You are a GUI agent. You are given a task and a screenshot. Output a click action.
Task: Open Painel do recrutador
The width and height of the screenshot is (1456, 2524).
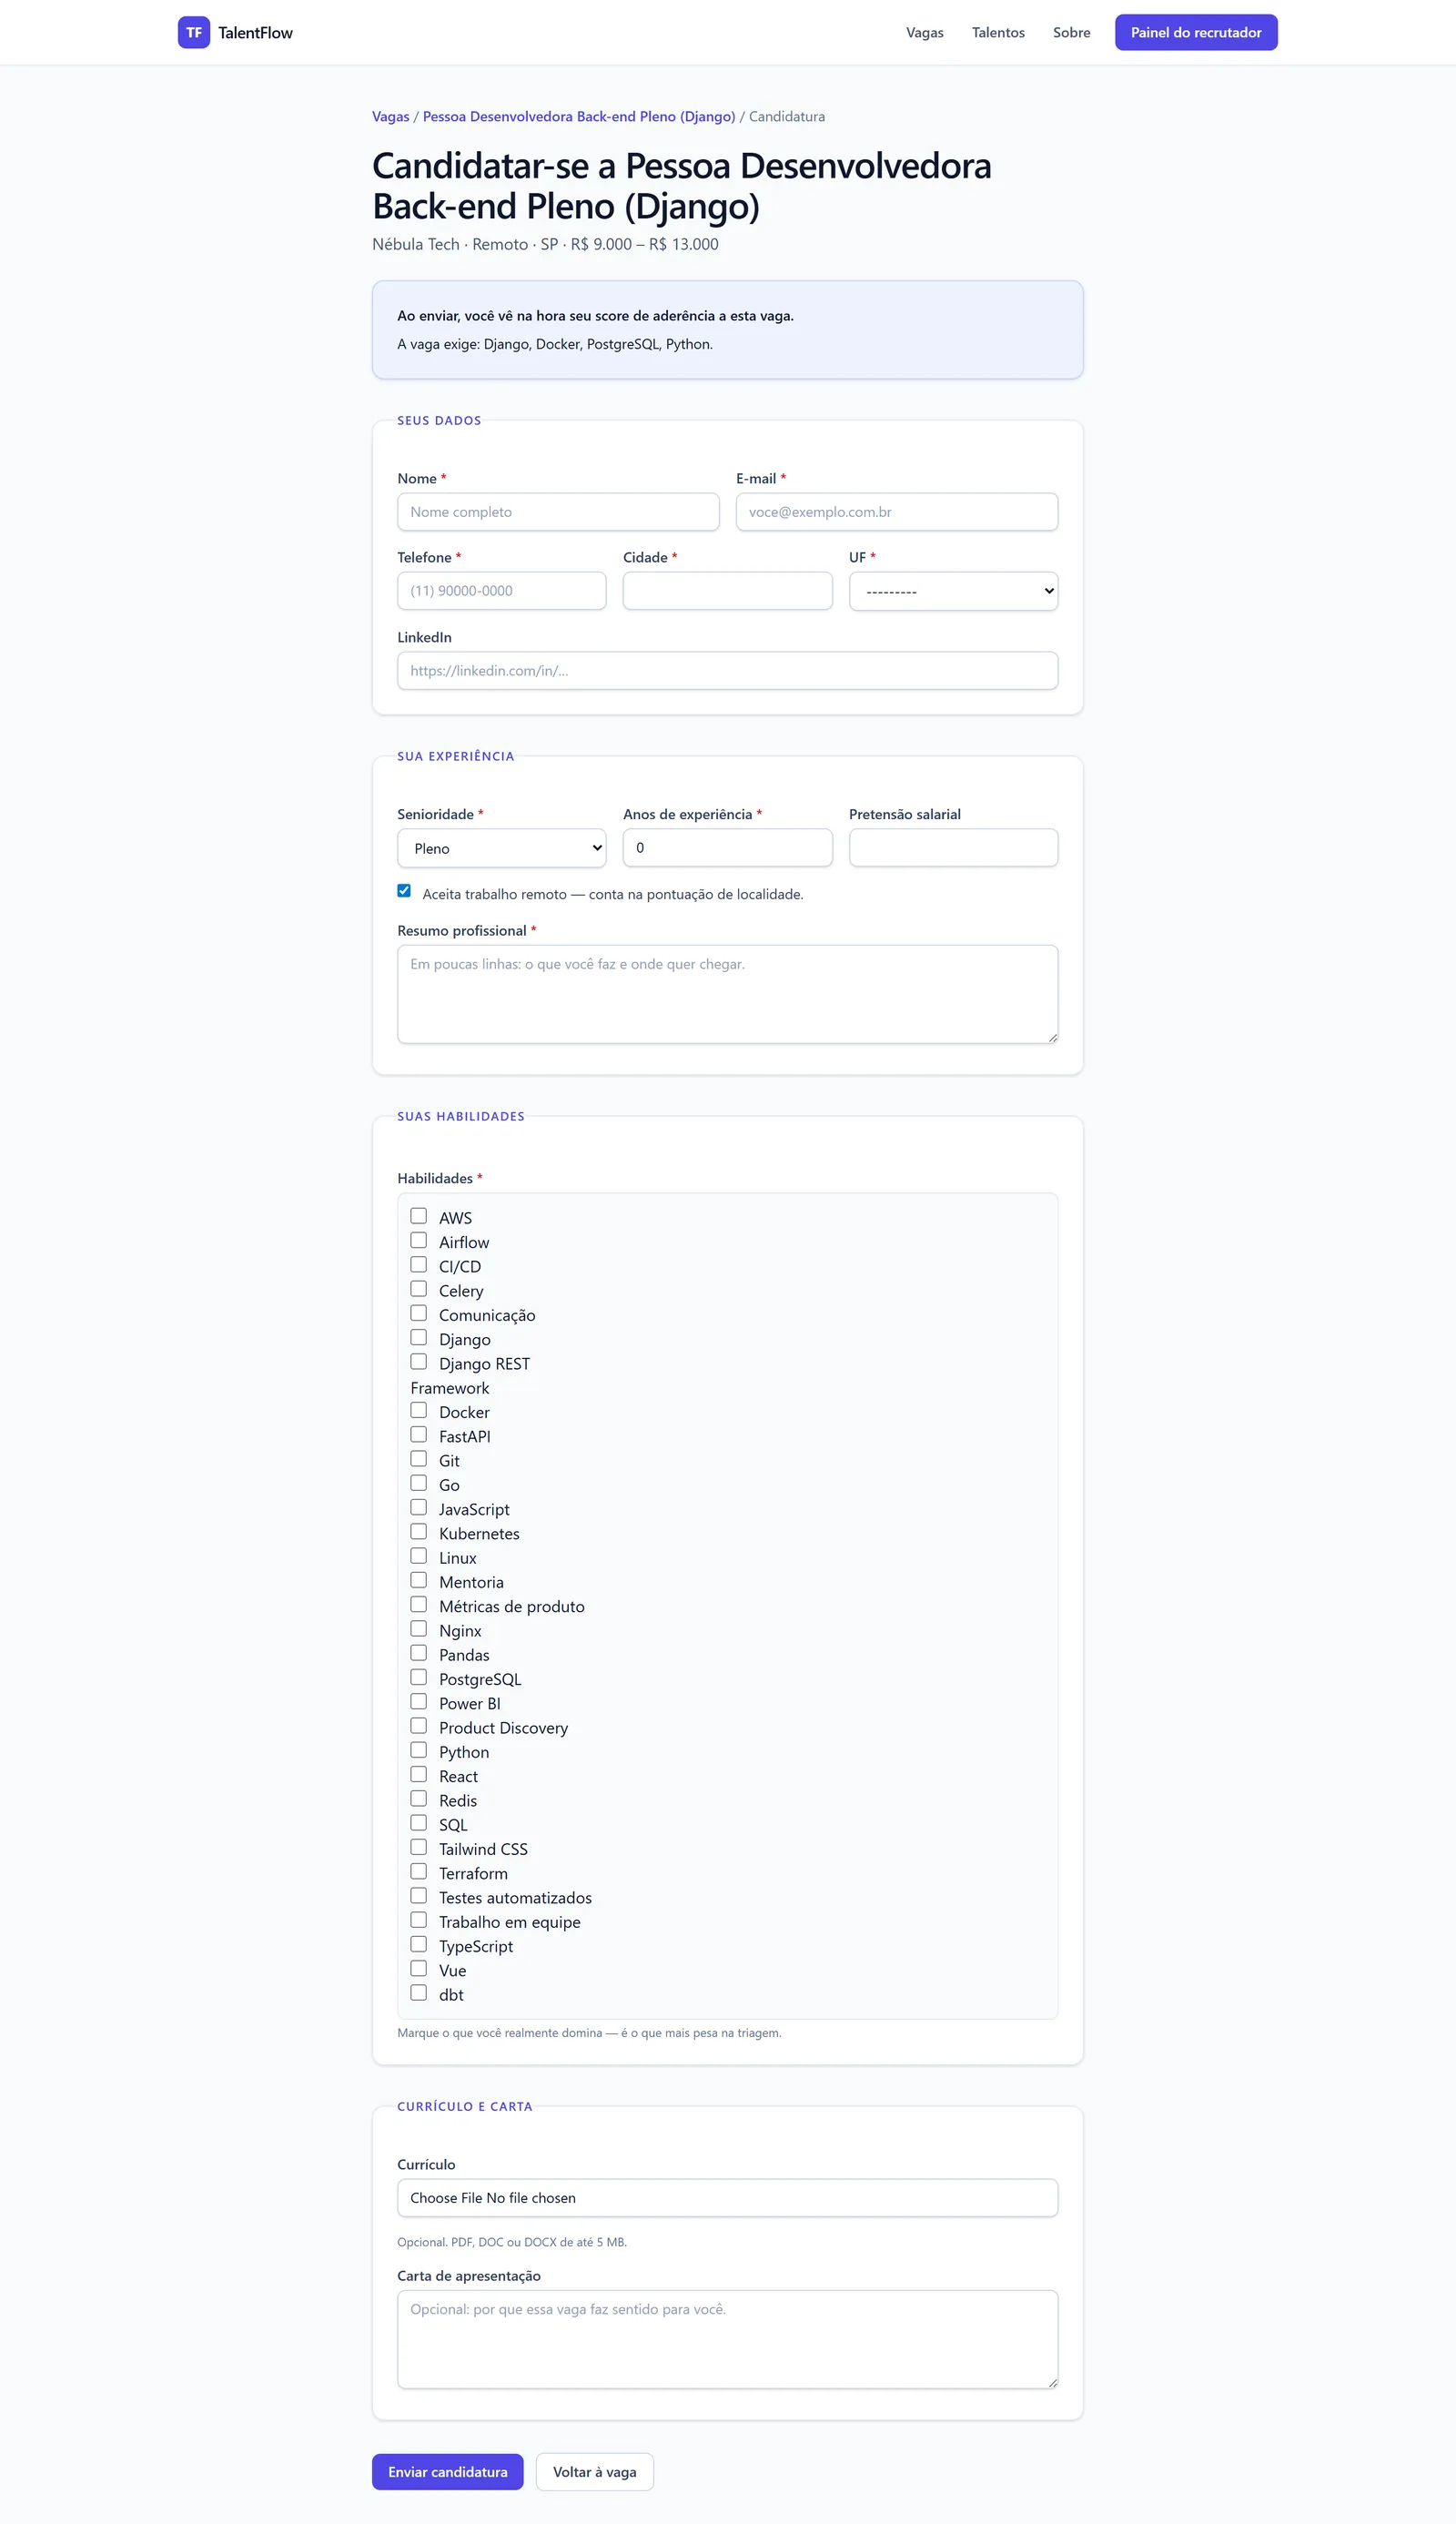pyautogui.click(x=1196, y=32)
